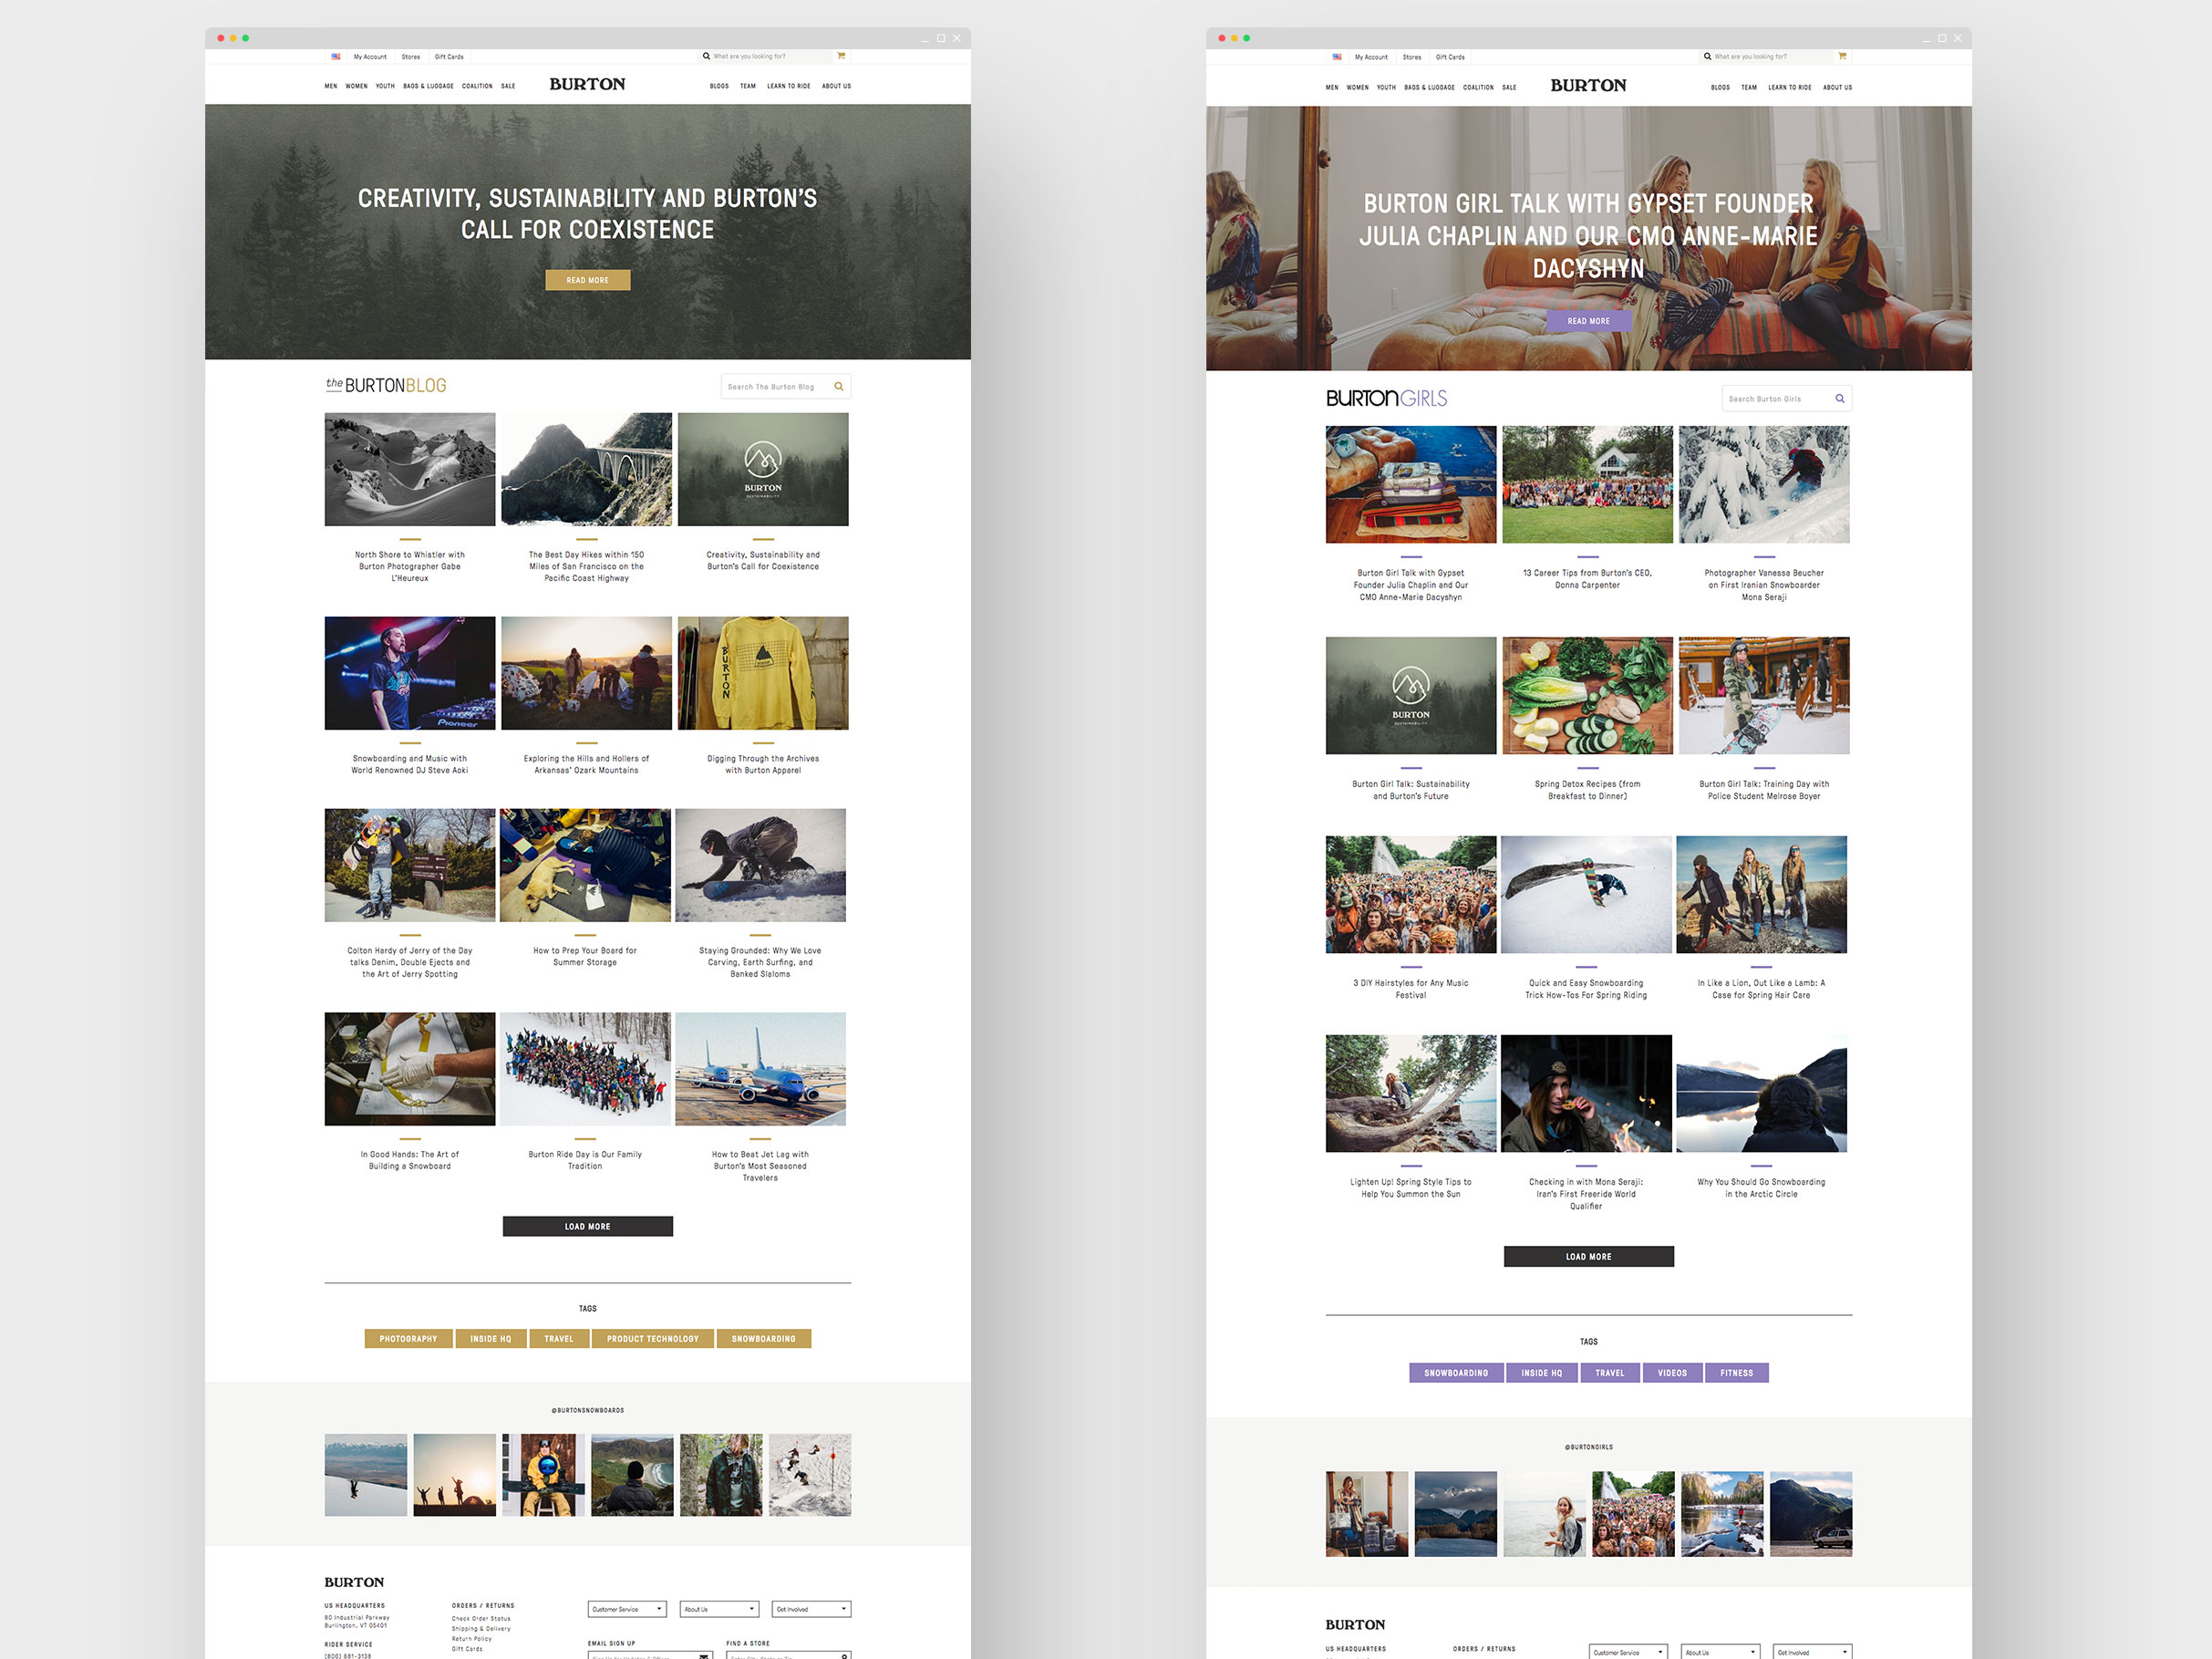Click the red traffic-light dot in the left window
Screen dimensions: 2212x1659
tap(221, 38)
